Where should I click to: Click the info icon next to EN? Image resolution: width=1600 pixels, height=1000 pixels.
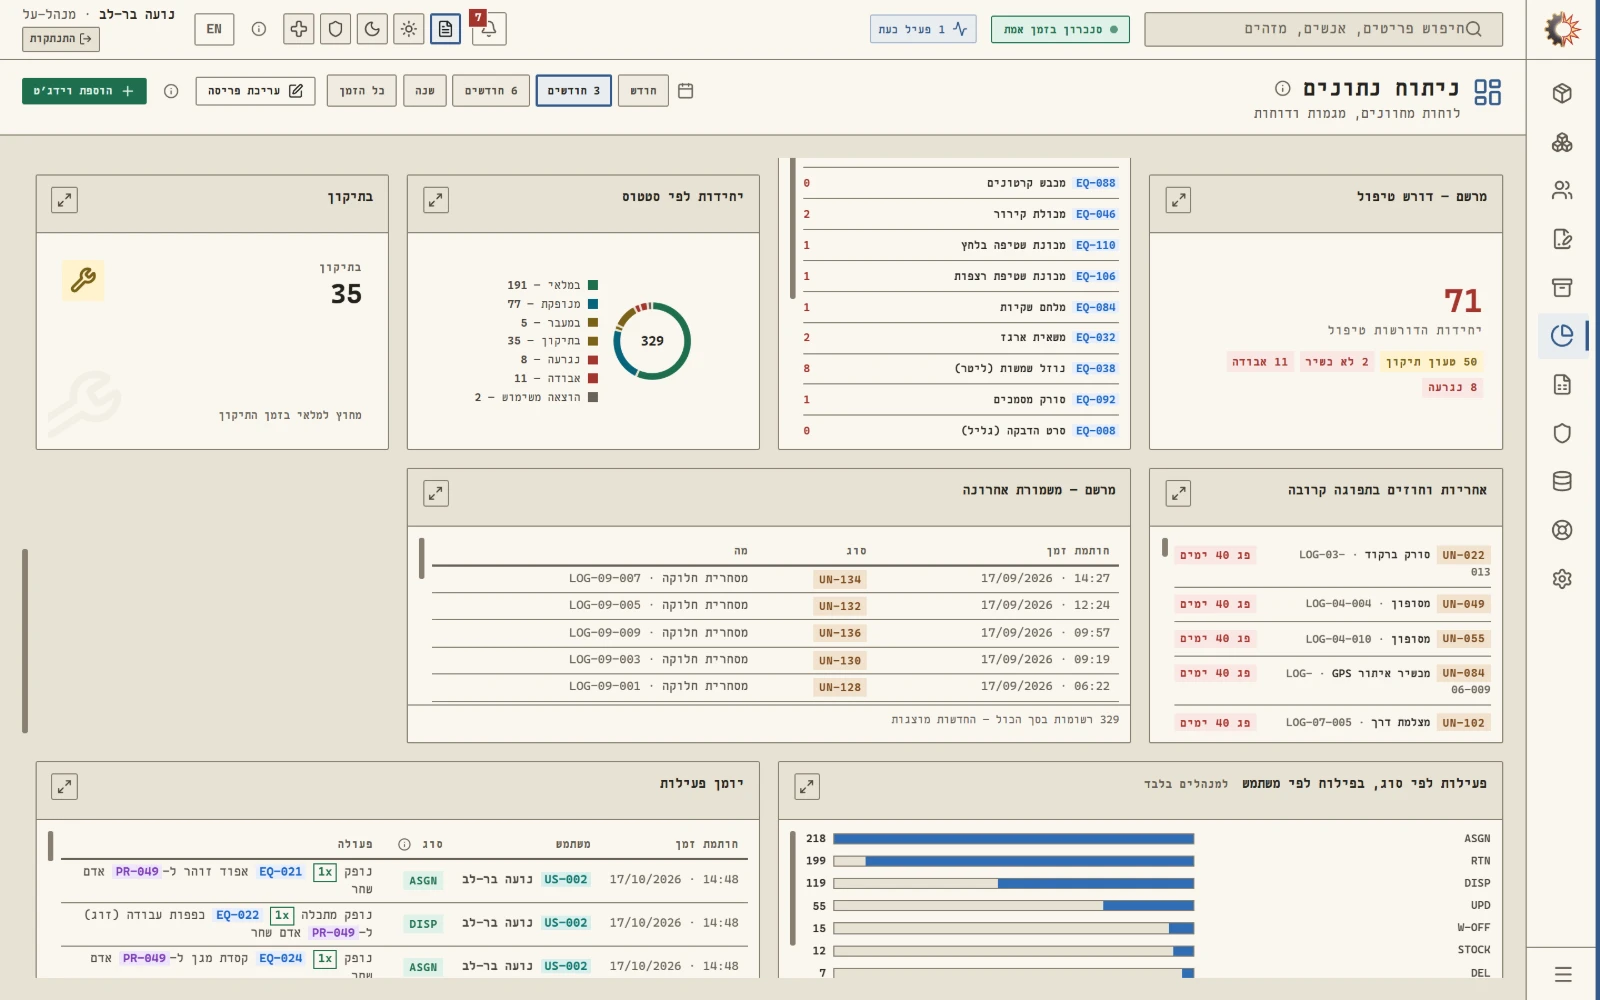259,29
